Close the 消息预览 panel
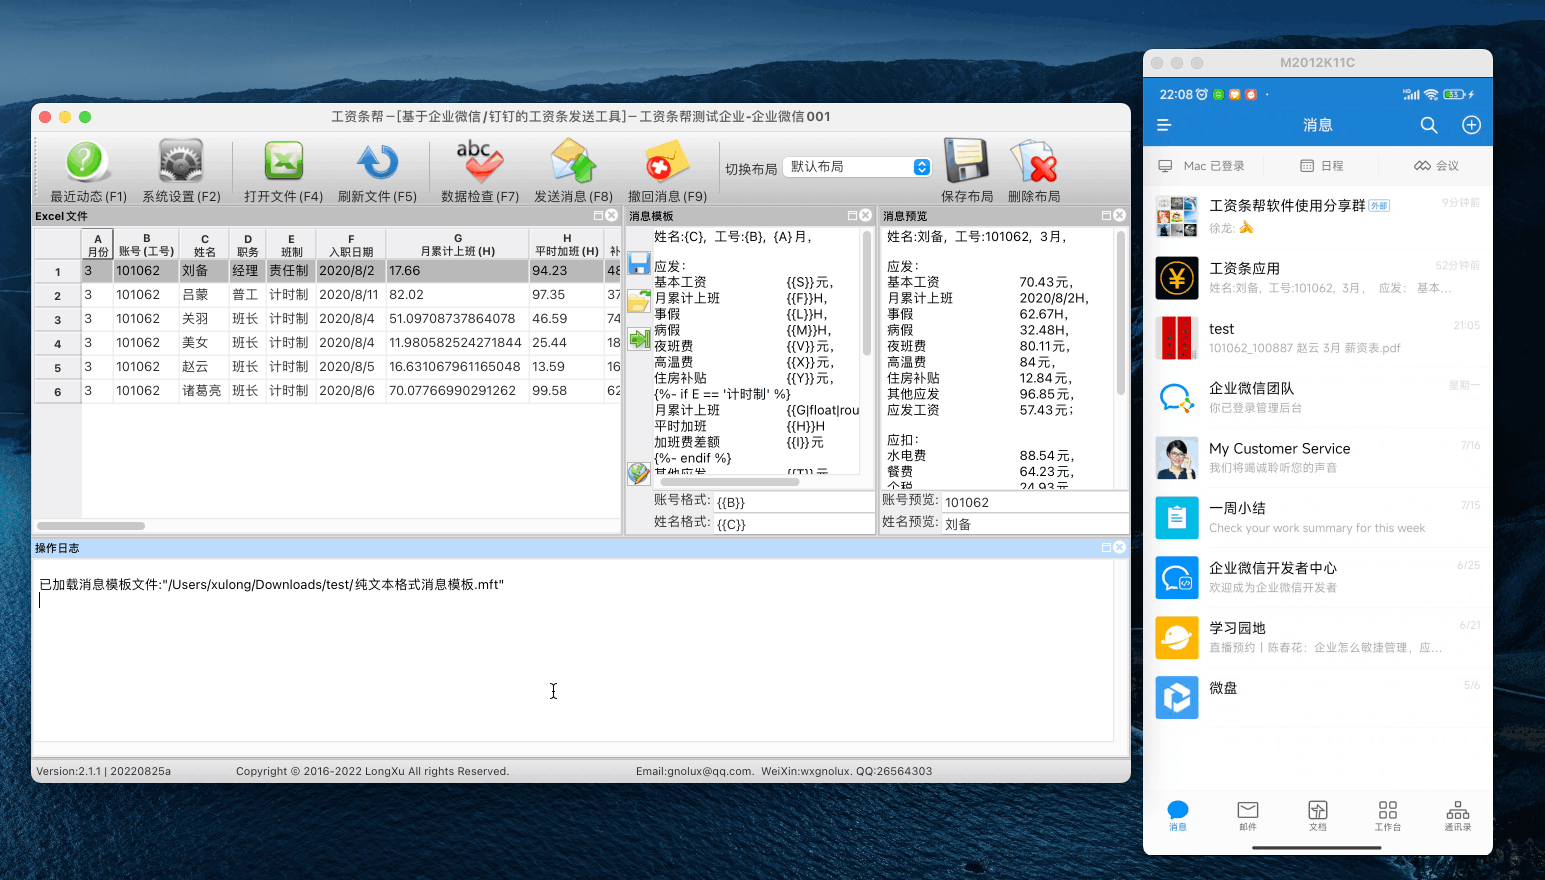The image size is (1545, 880). click(x=1119, y=216)
